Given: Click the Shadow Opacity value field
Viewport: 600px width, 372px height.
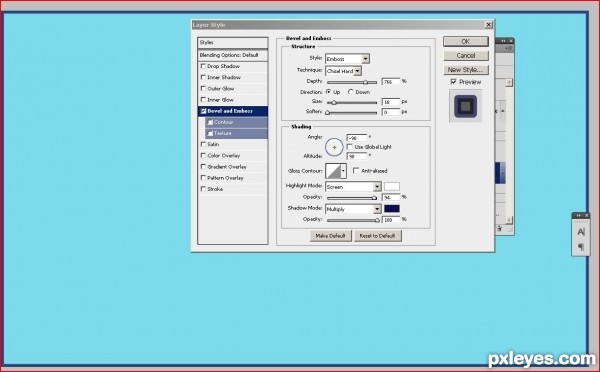Looking at the screenshot, I should [x=391, y=220].
